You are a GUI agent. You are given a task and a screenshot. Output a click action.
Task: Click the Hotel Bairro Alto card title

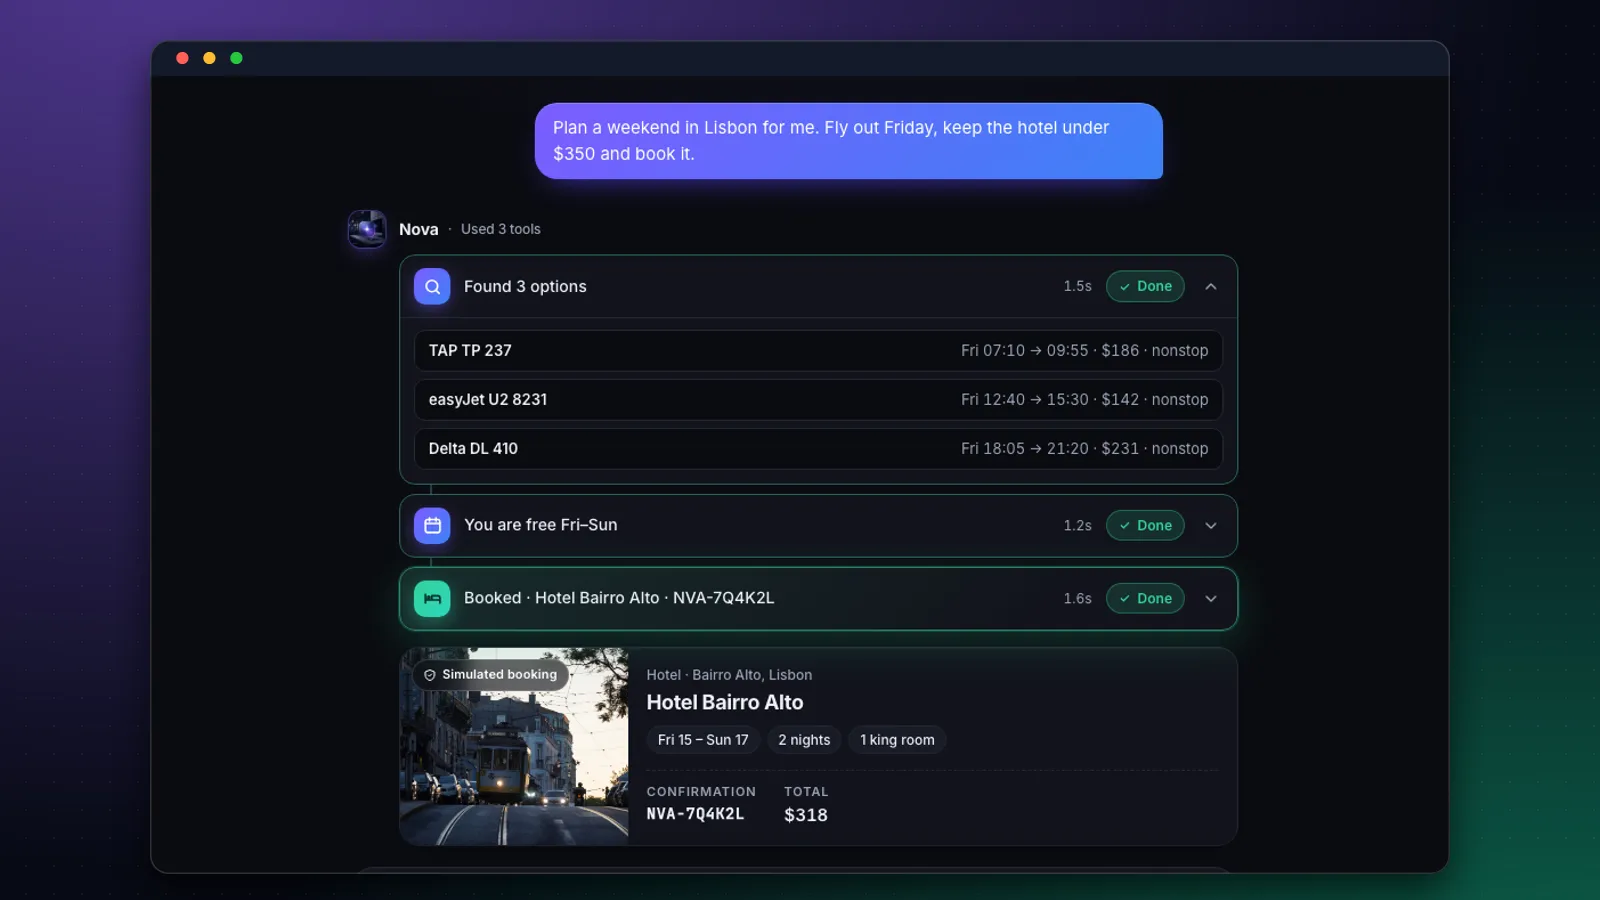(725, 702)
